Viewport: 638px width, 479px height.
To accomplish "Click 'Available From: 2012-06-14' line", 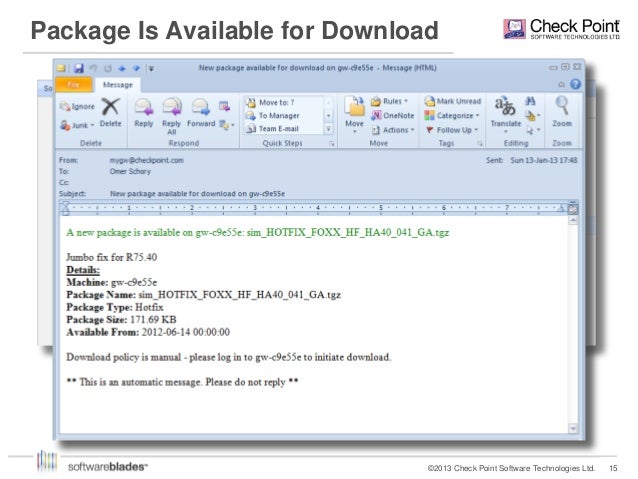I will 148,332.
